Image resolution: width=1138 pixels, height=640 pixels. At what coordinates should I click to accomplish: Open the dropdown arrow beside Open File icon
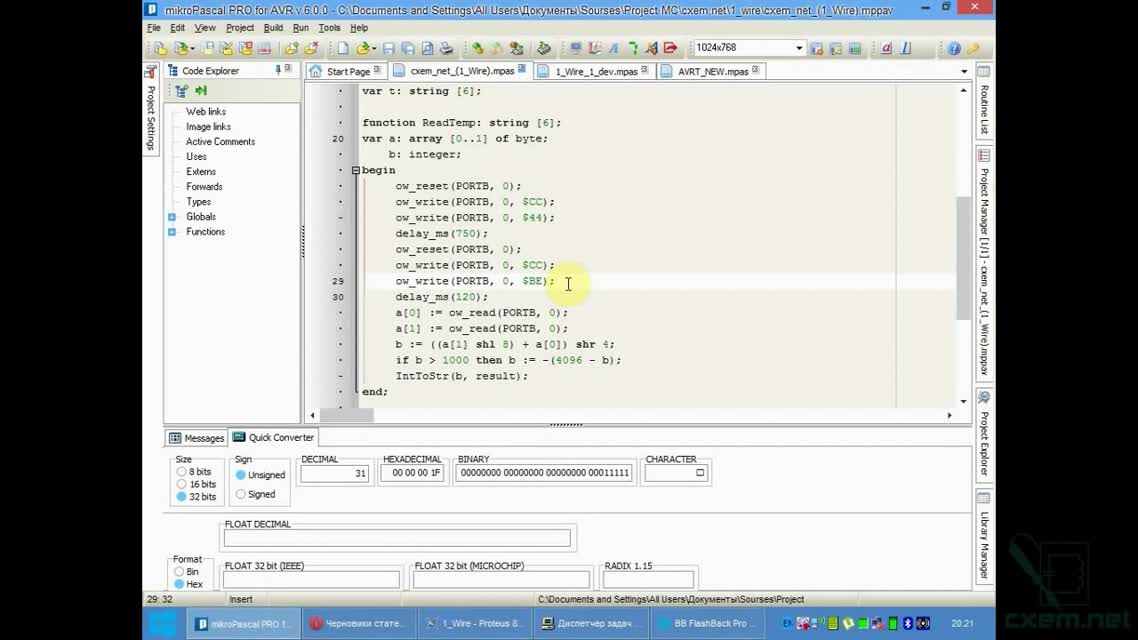tap(374, 49)
